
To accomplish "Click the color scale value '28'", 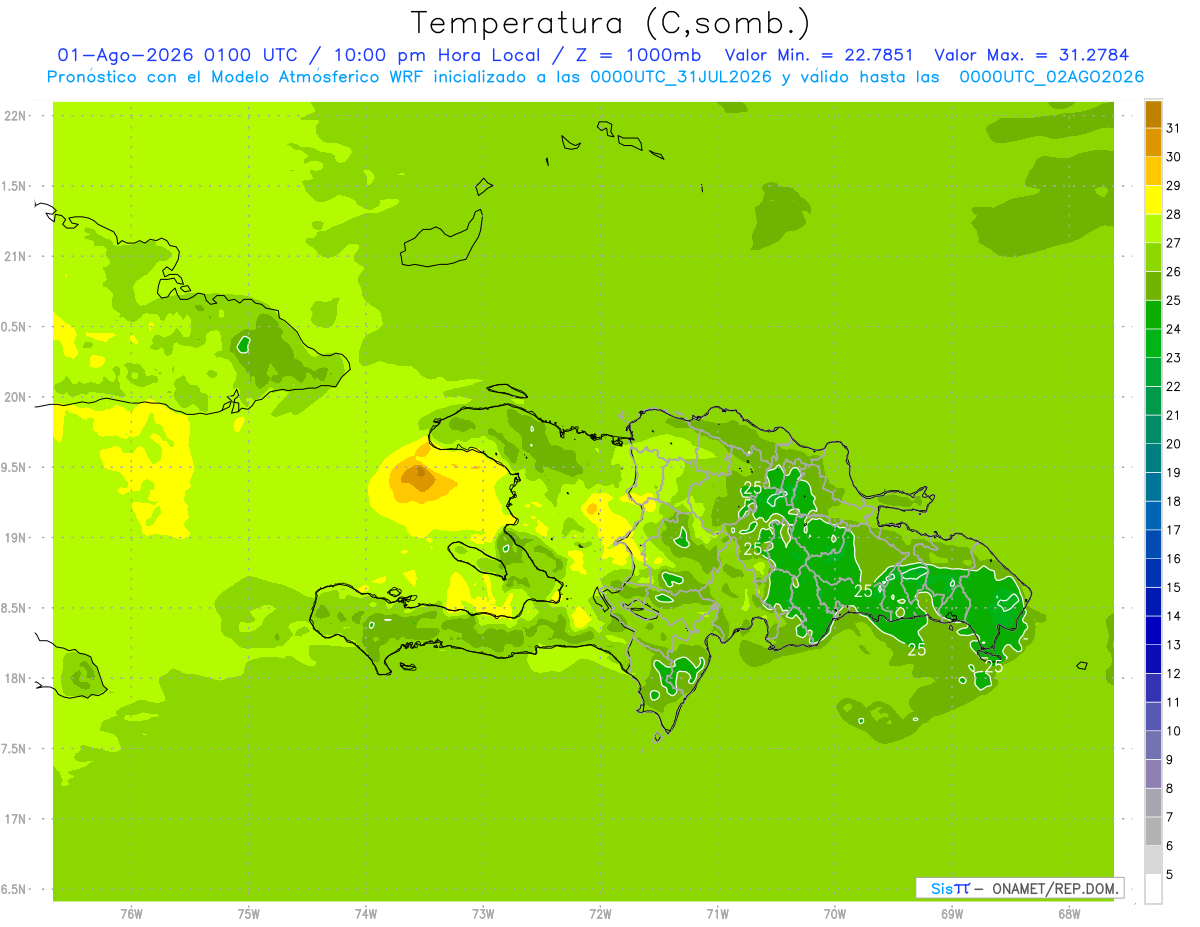I will [1174, 213].
